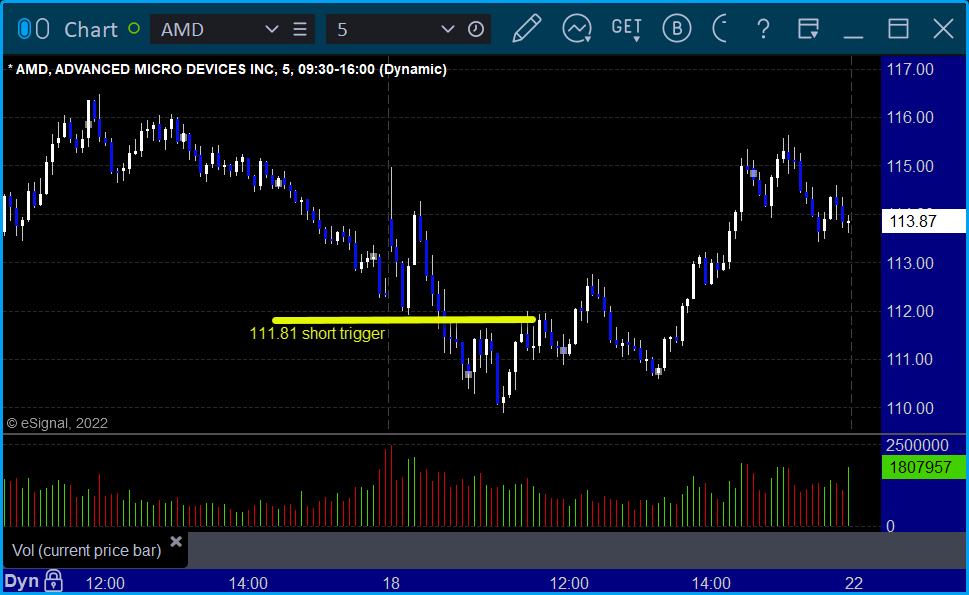Open the GET tools dropdown
969x595 pixels.
tap(627, 29)
